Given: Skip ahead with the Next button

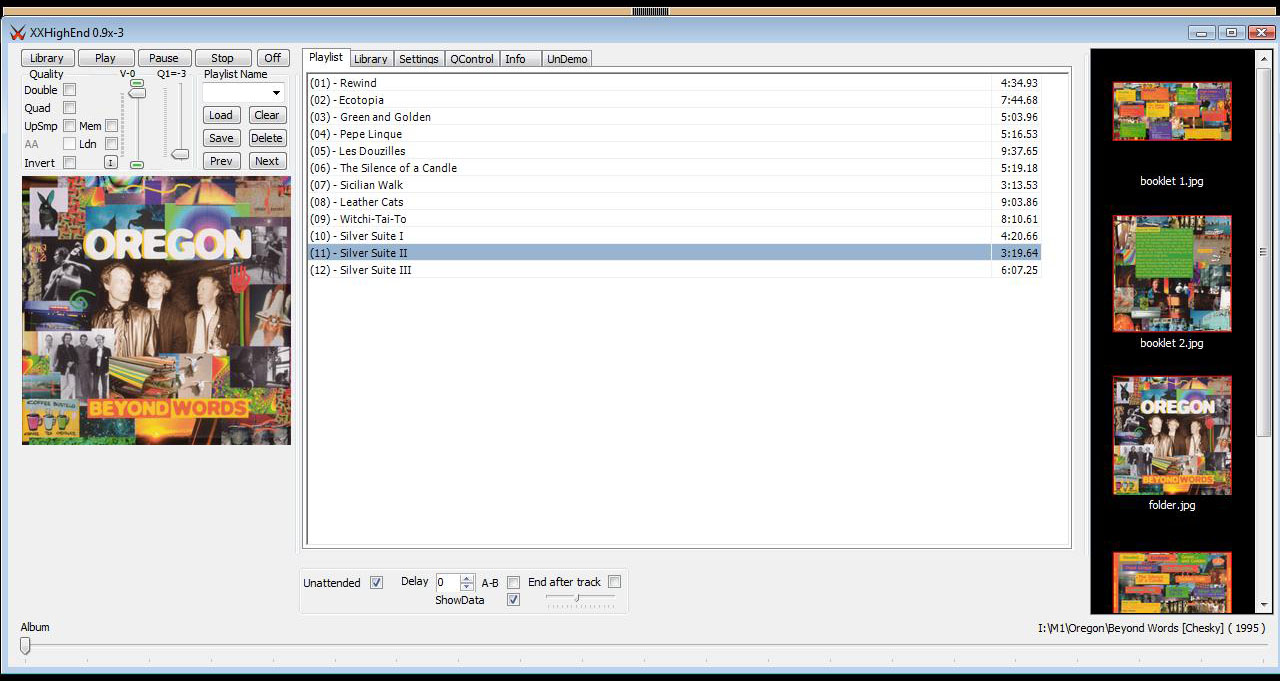Looking at the screenshot, I should tap(267, 161).
